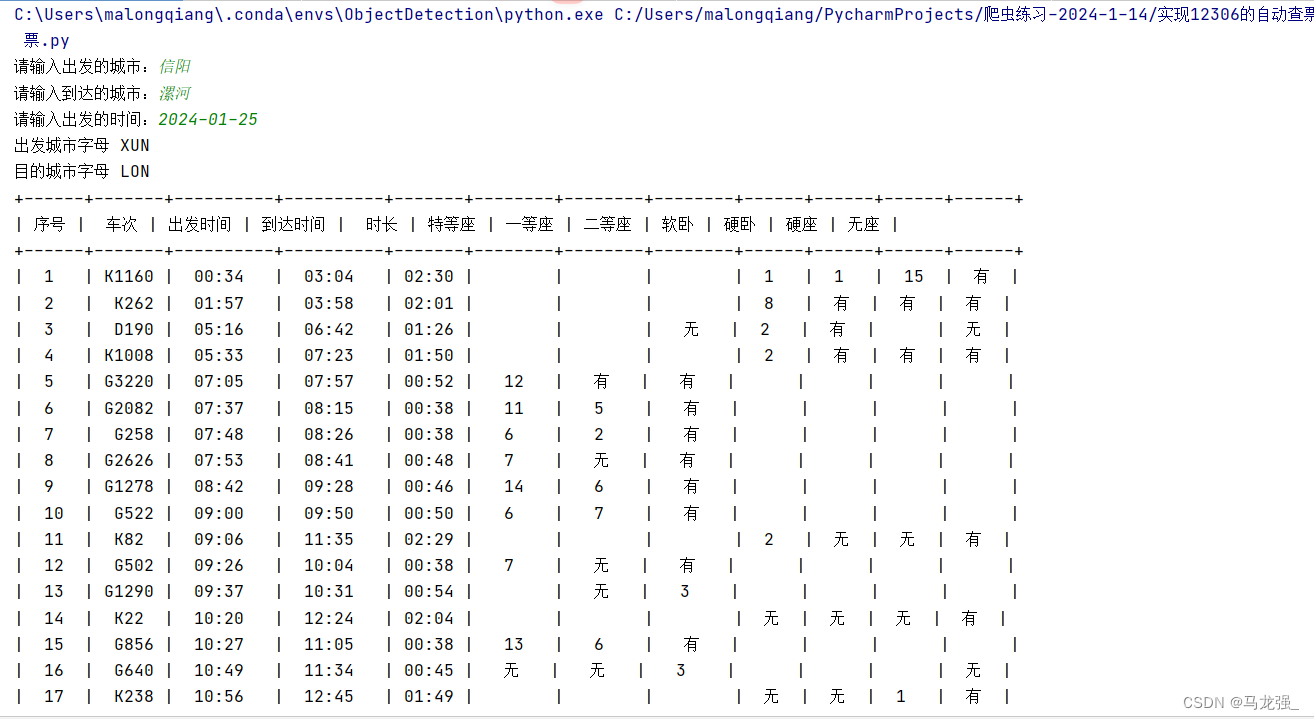Click the 车次 column header

(x=121, y=225)
